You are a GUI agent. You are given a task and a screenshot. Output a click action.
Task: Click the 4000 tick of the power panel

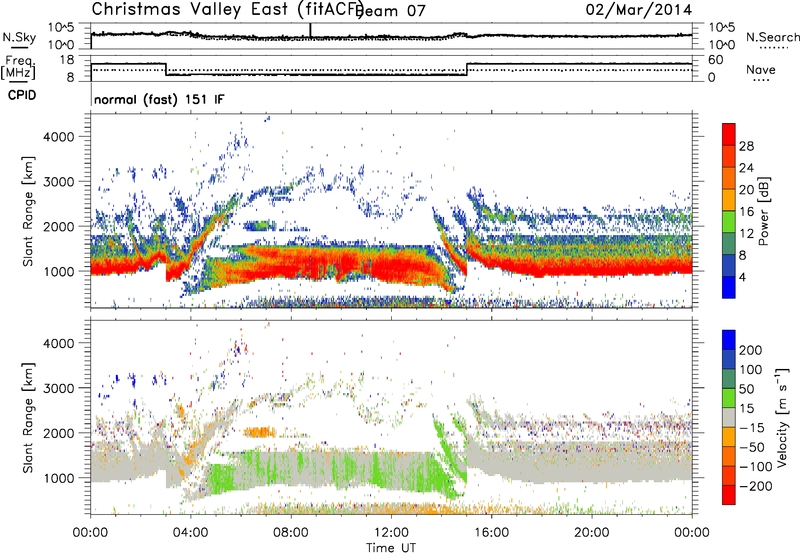pyautogui.click(x=58, y=137)
